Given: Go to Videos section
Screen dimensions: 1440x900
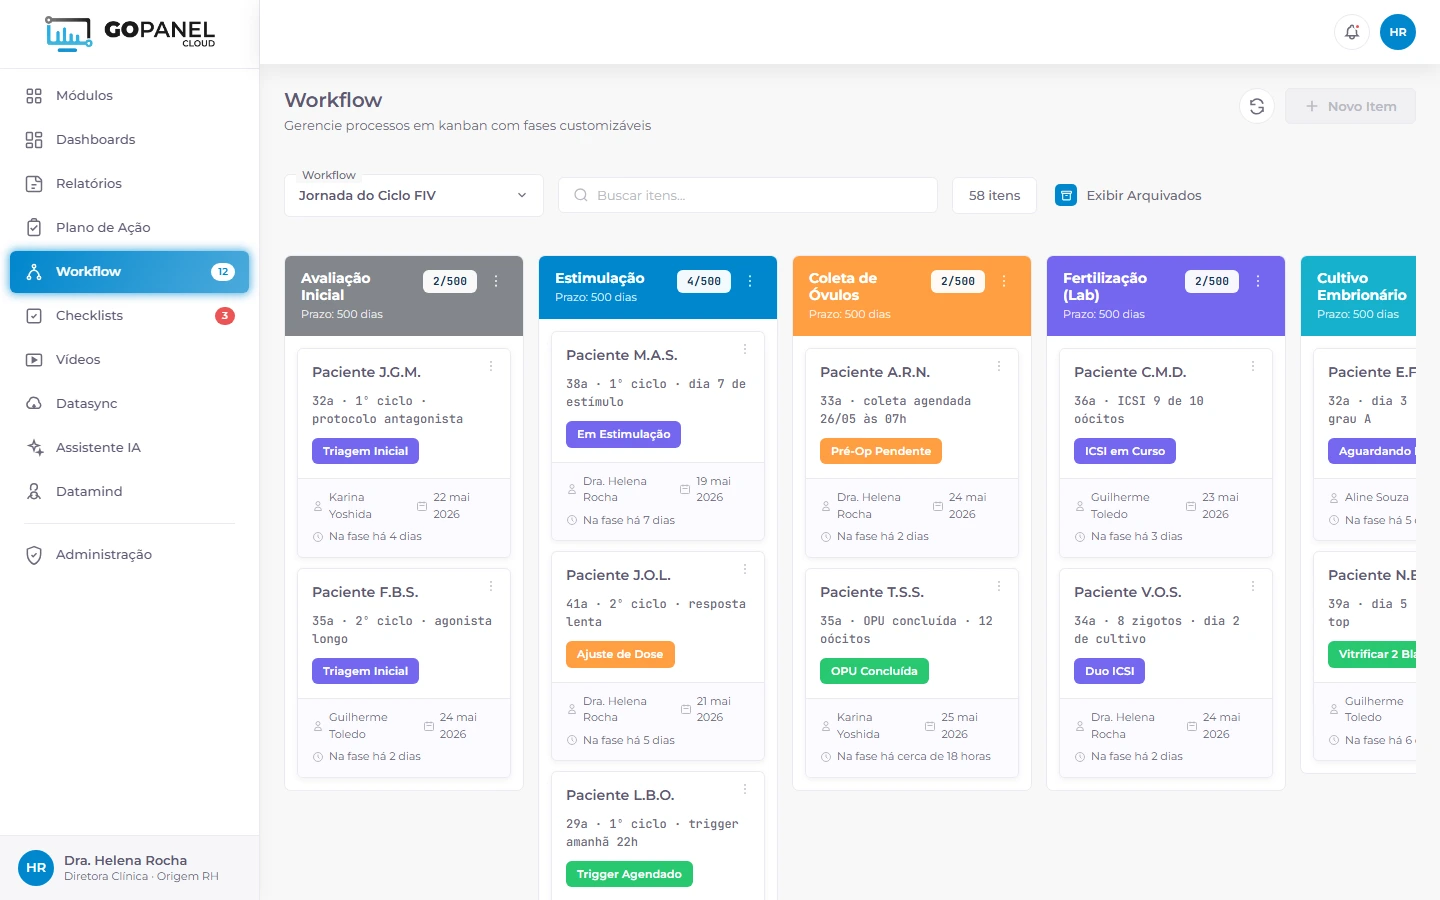Looking at the screenshot, I should coord(129,360).
